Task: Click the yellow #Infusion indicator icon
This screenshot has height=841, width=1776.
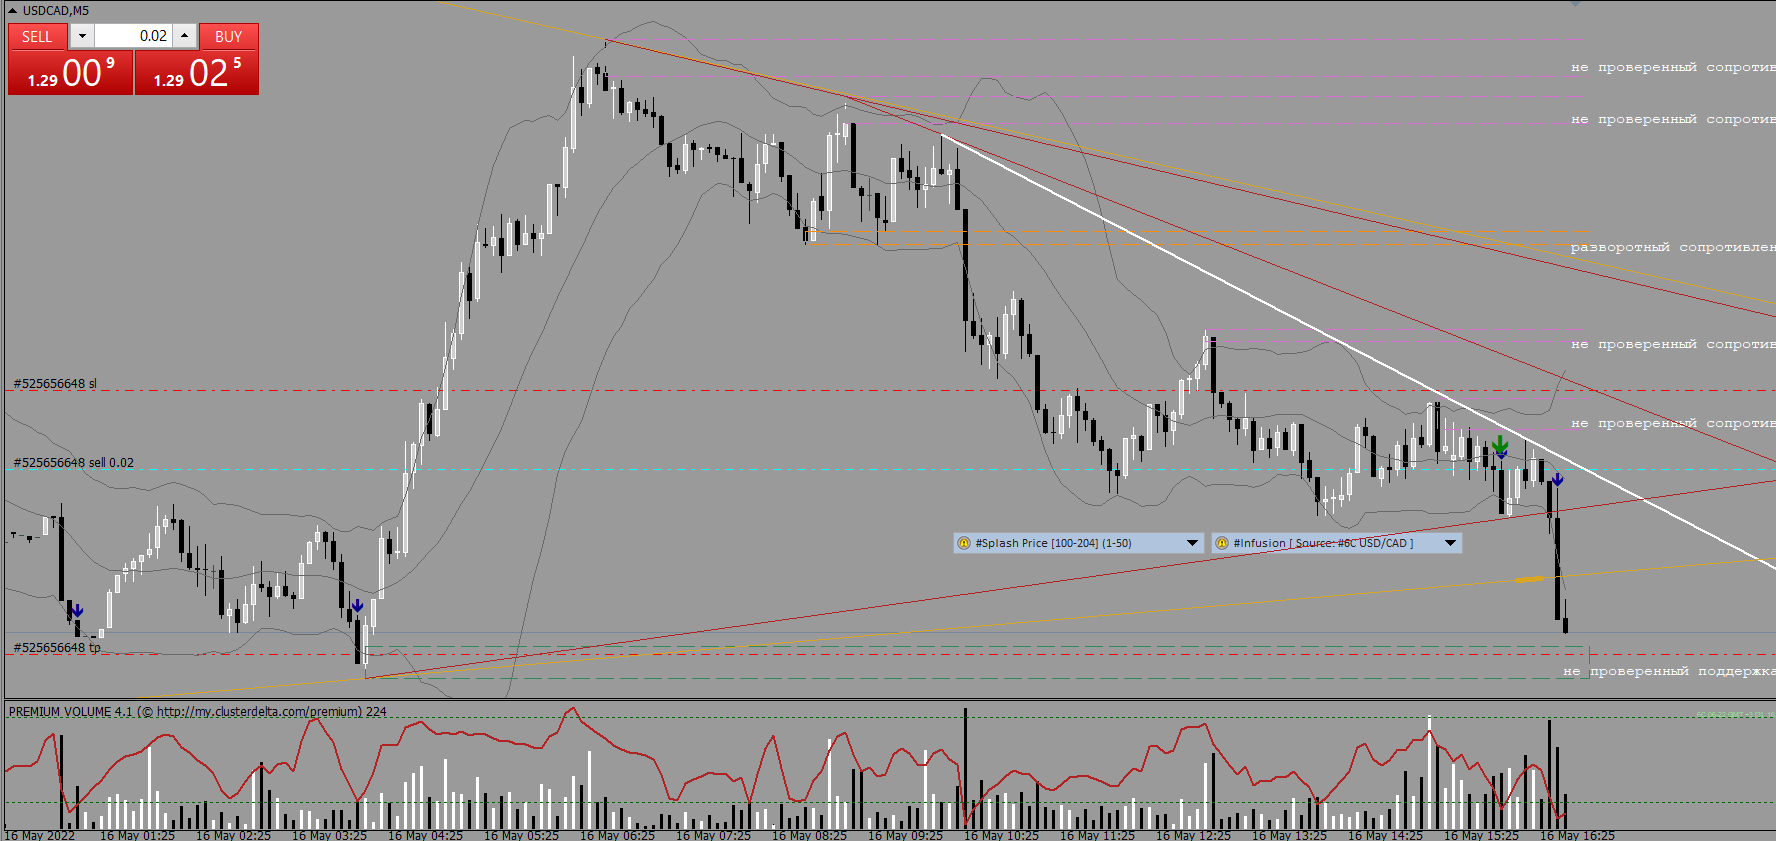Action: [1222, 543]
